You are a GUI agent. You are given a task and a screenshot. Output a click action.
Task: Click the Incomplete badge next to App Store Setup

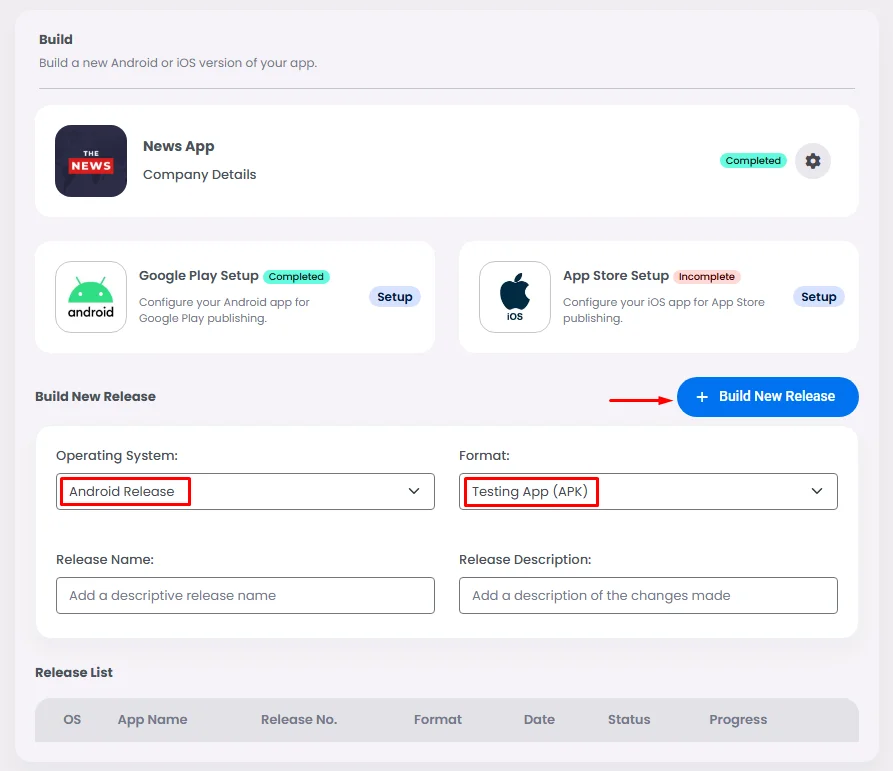click(707, 277)
